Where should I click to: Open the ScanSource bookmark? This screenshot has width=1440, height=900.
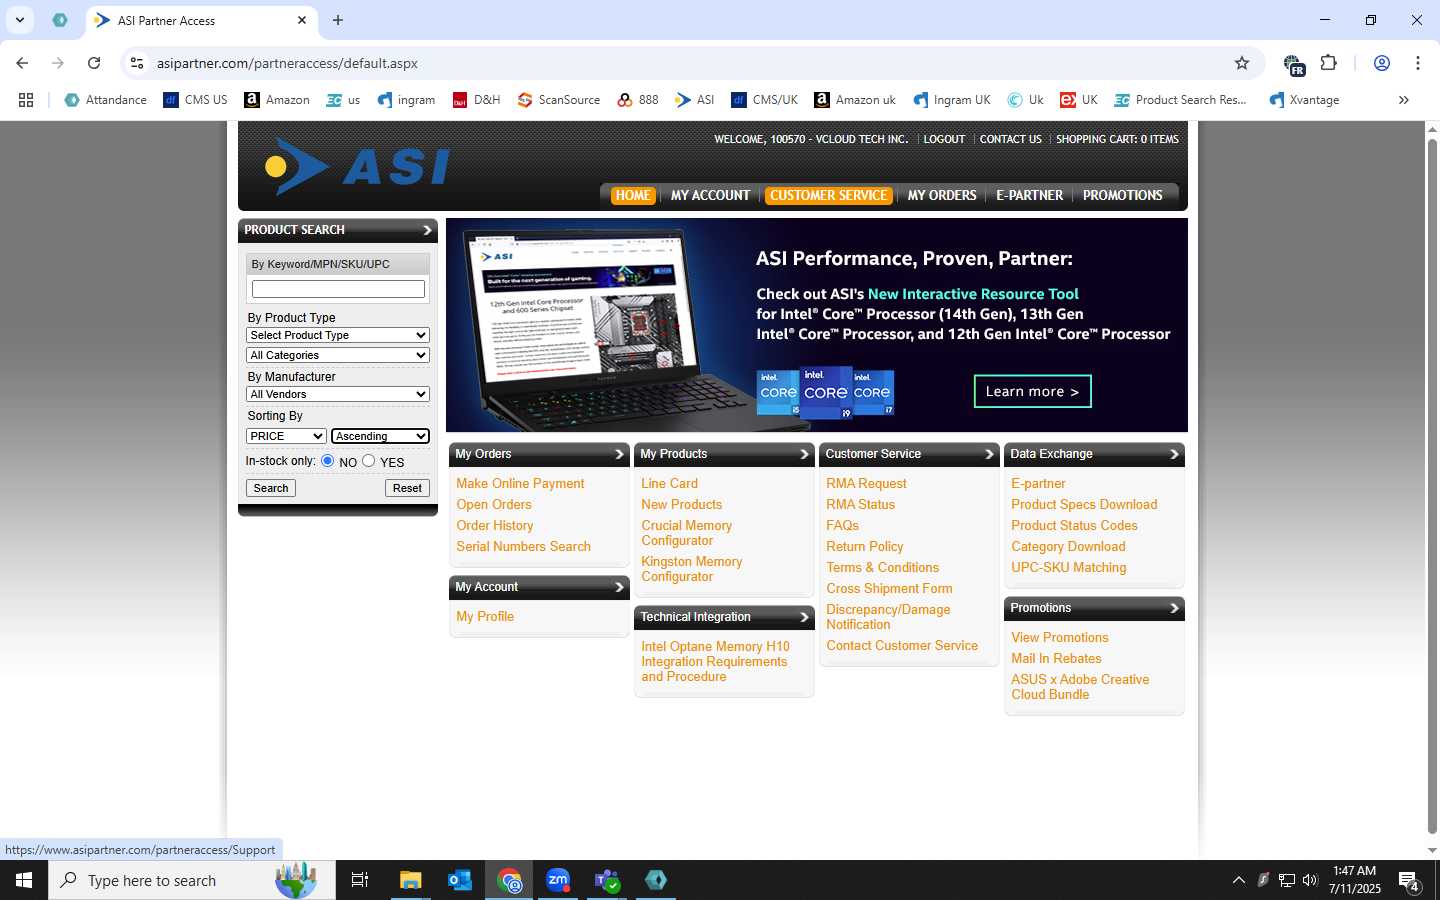point(558,100)
